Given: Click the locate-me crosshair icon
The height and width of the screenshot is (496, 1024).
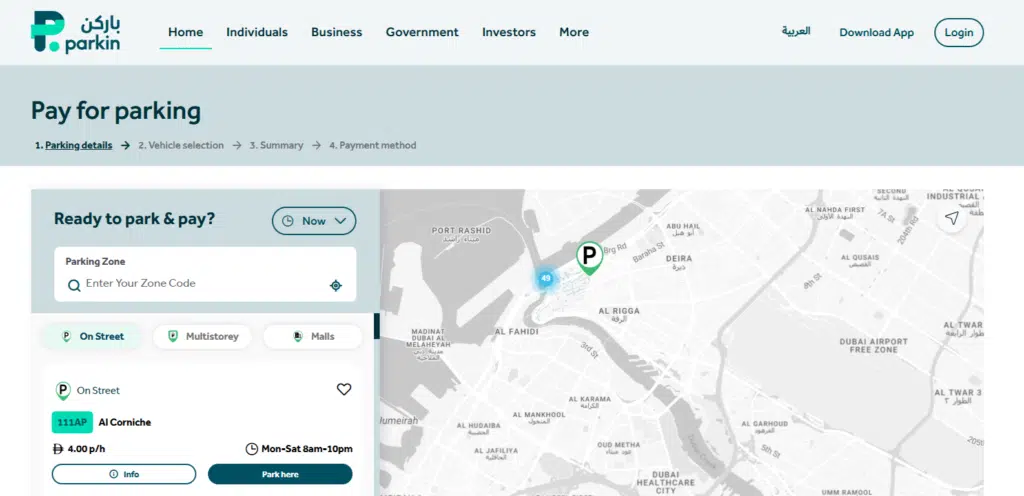Looking at the screenshot, I should tap(336, 285).
